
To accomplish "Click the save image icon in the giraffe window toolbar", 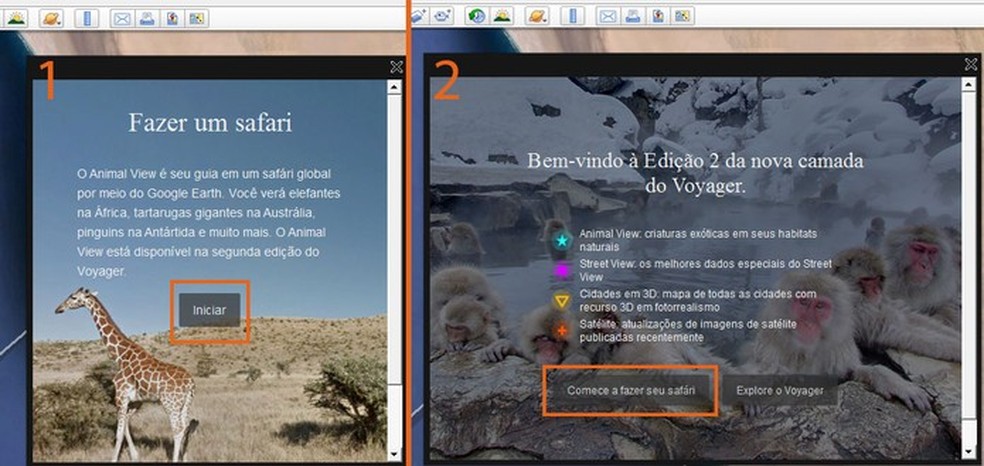I will tap(172, 18).
